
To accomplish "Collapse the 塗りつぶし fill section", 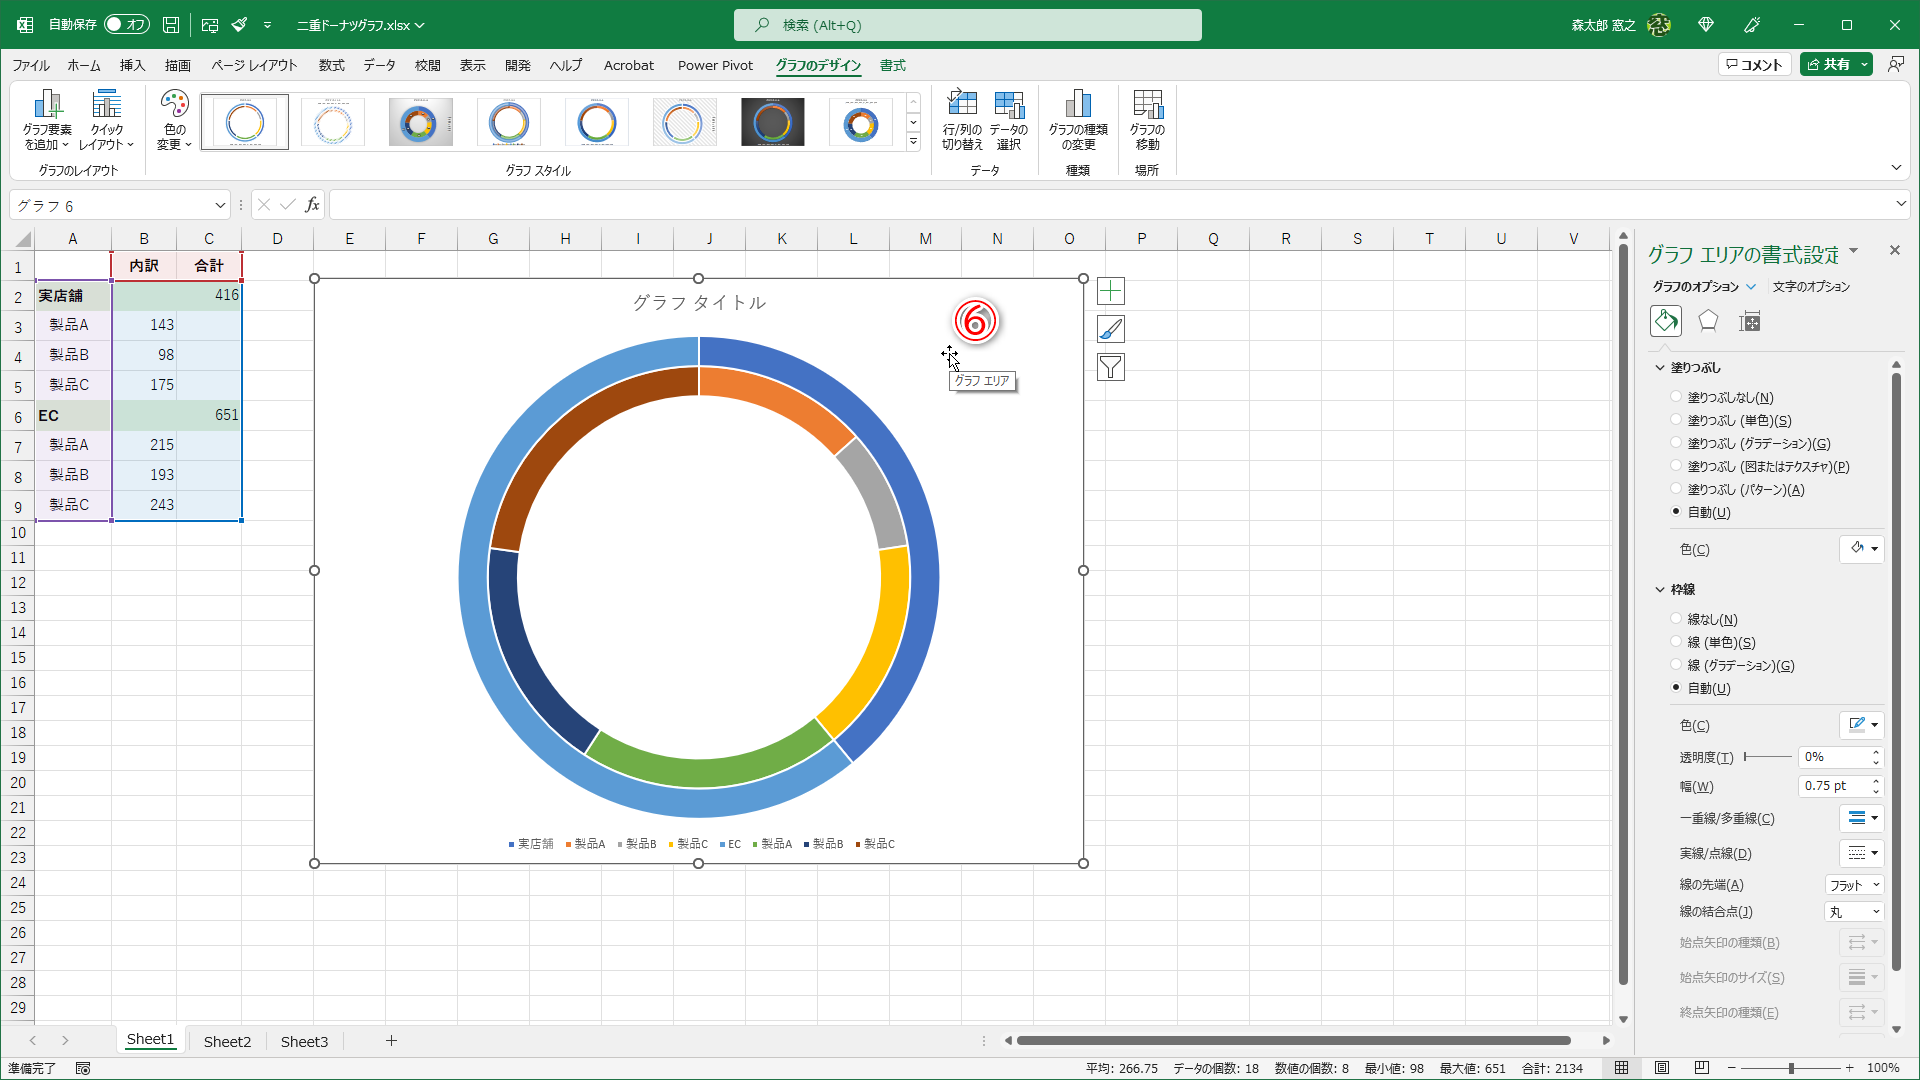I will coord(1660,367).
